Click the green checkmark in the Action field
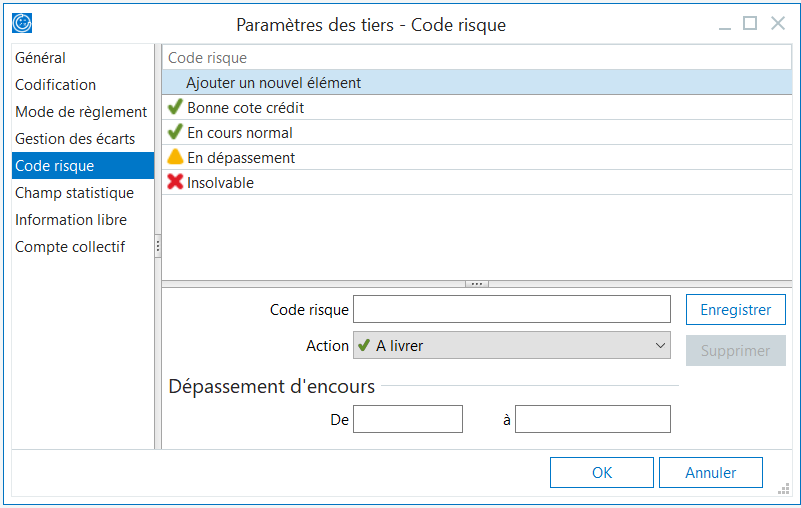 pos(364,346)
